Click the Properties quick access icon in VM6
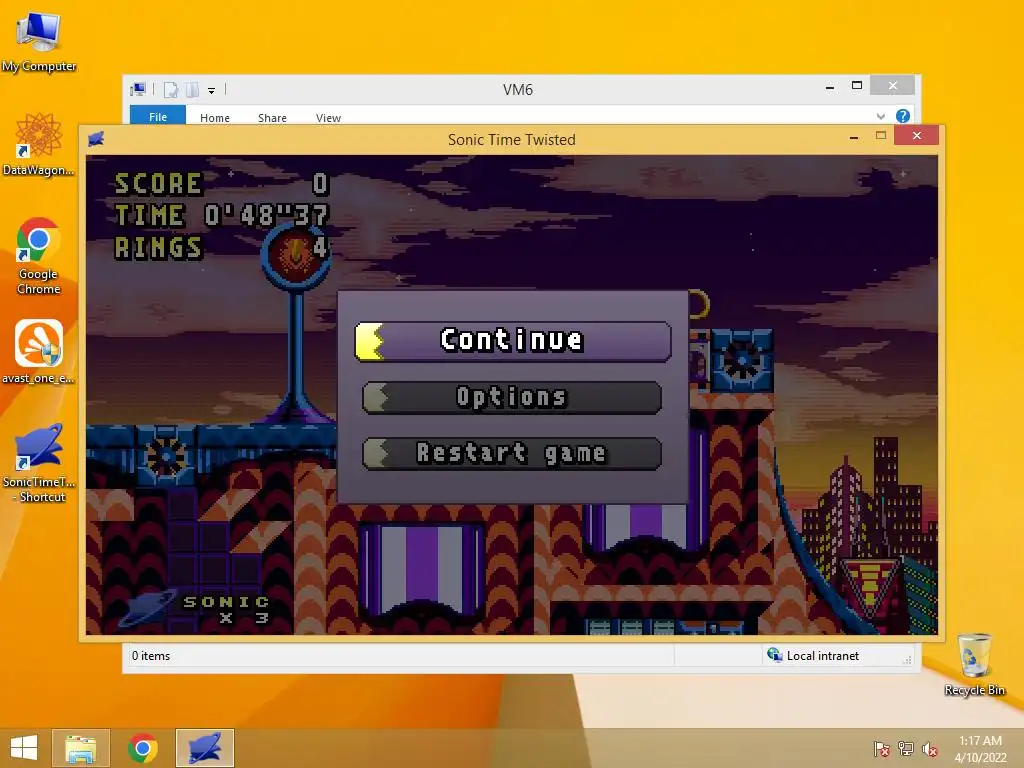 click(x=170, y=89)
